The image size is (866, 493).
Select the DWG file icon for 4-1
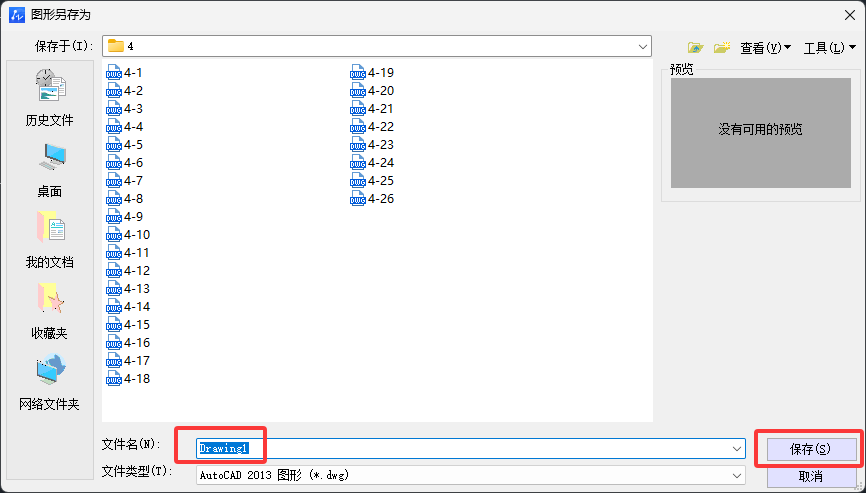click(114, 72)
